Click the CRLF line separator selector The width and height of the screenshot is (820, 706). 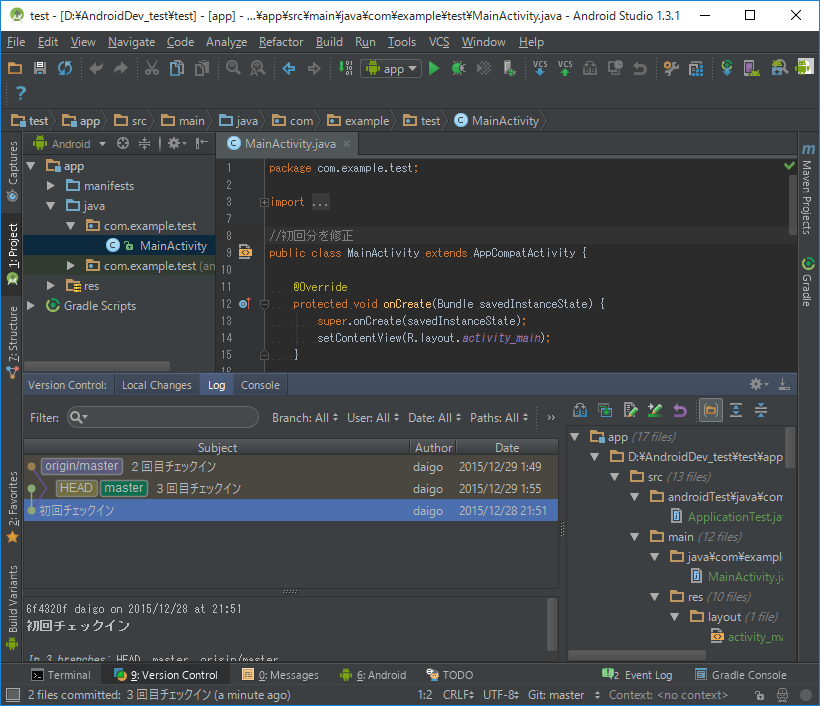coord(459,695)
